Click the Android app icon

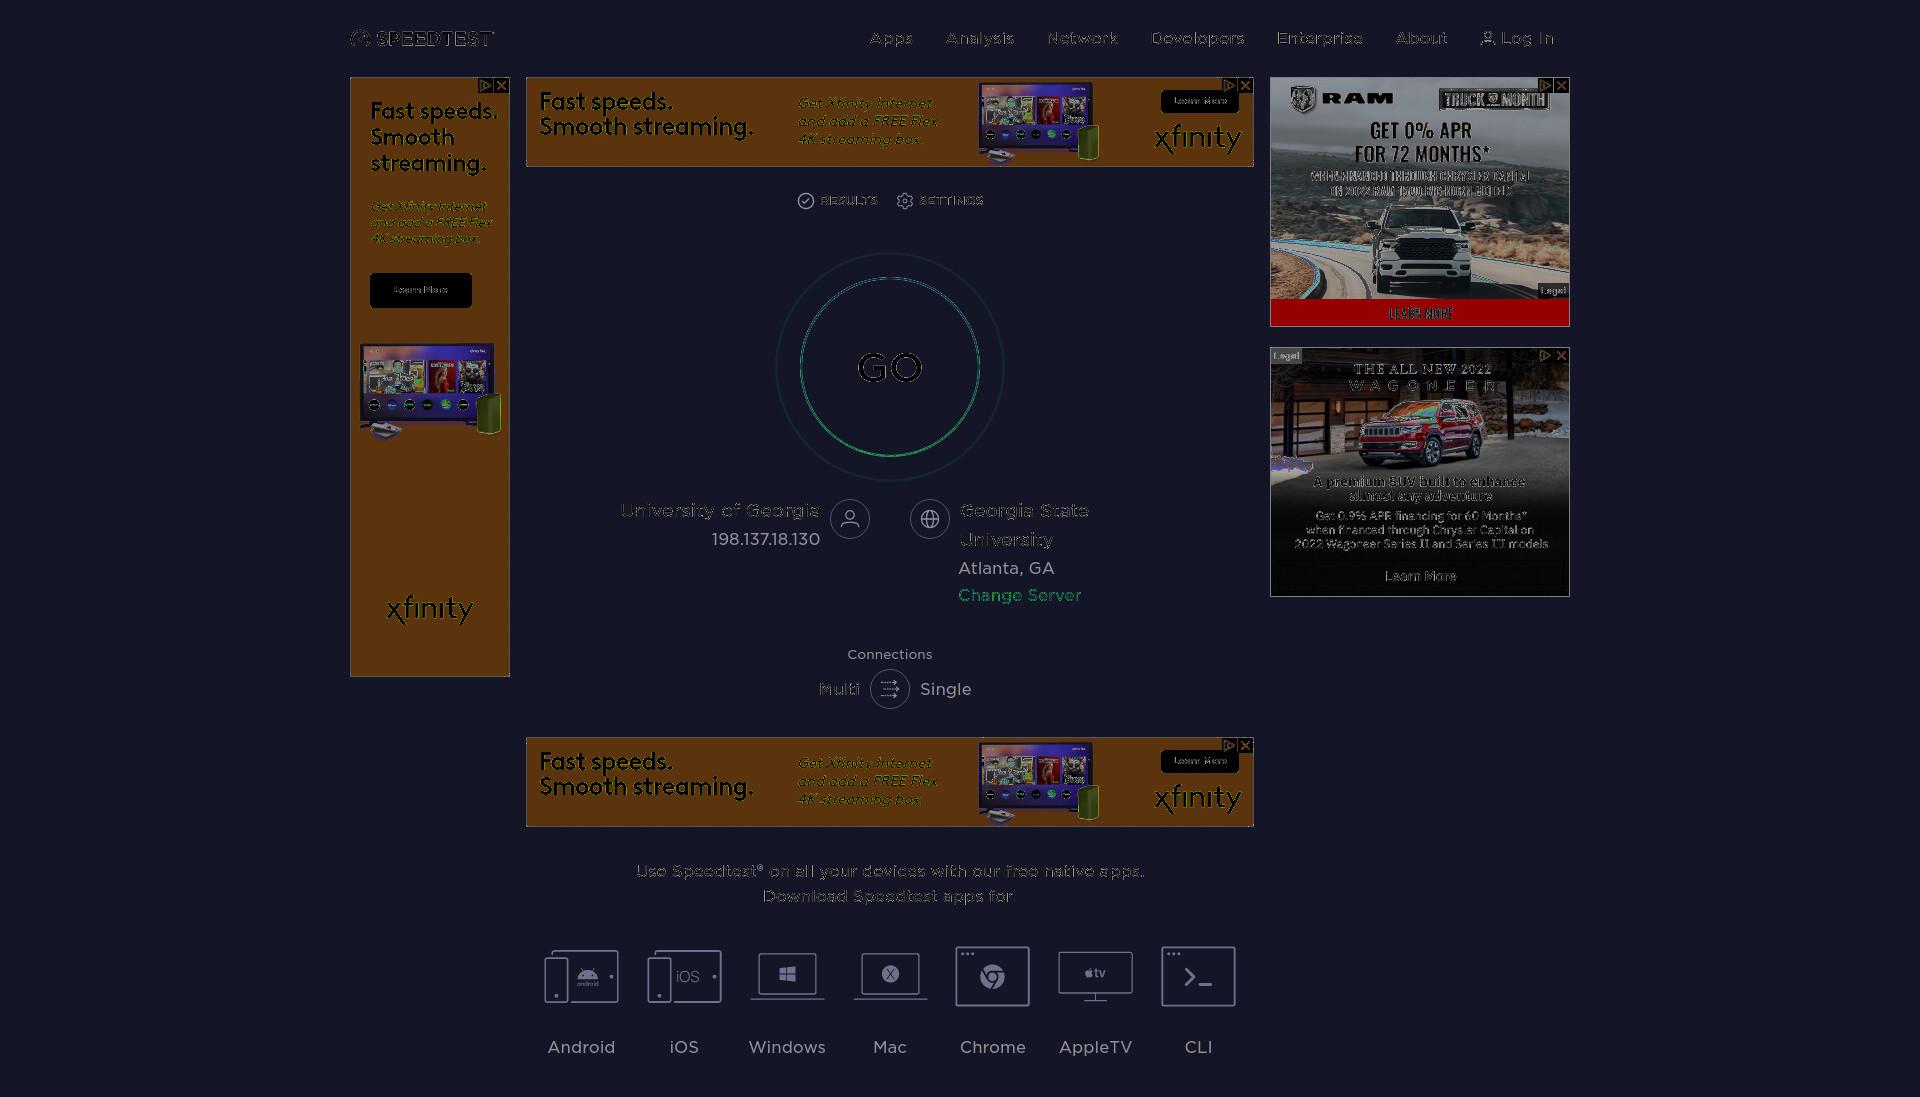tap(581, 976)
